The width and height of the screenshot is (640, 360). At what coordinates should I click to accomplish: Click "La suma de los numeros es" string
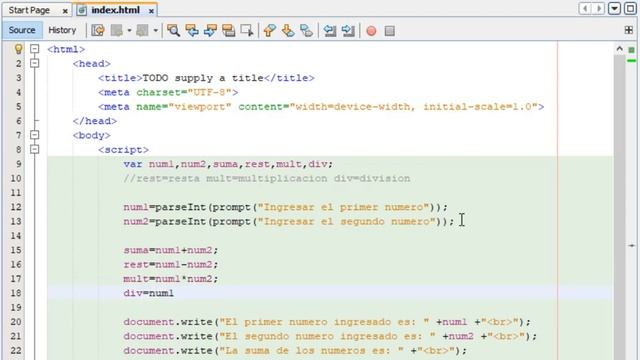(312, 351)
